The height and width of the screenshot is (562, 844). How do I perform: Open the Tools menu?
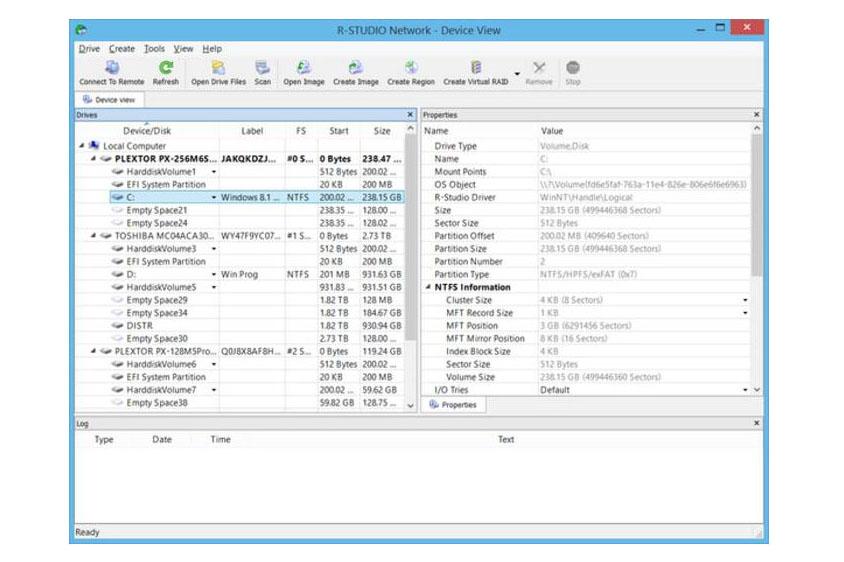[154, 48]
